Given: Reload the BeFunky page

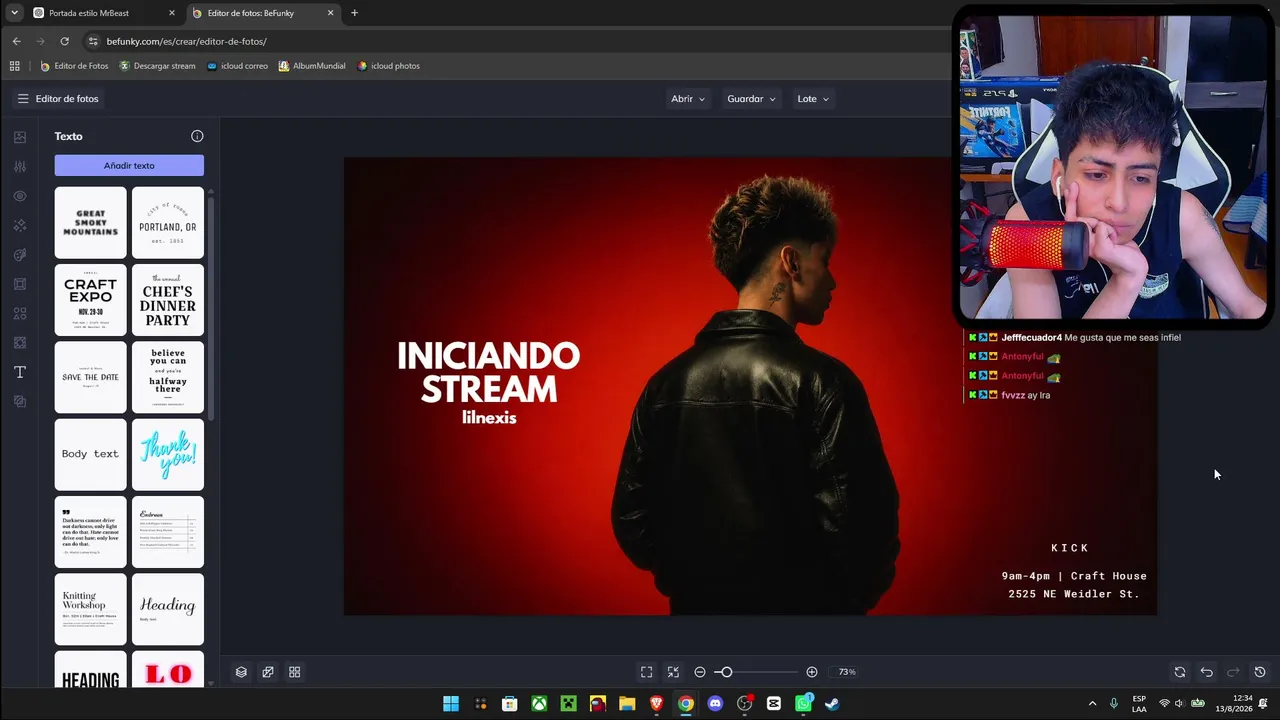Looking at the screenshot, I should click(x=65, y=41).
